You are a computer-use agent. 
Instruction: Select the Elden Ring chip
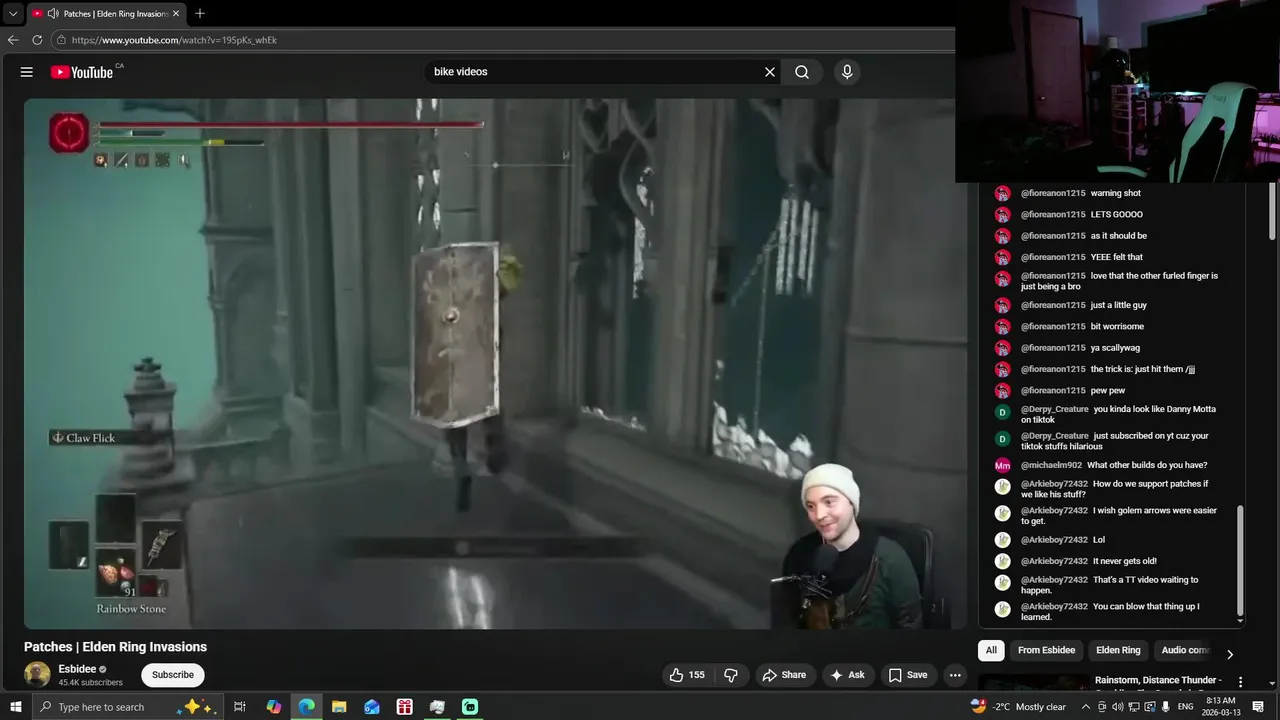(x=1118, y=650)
